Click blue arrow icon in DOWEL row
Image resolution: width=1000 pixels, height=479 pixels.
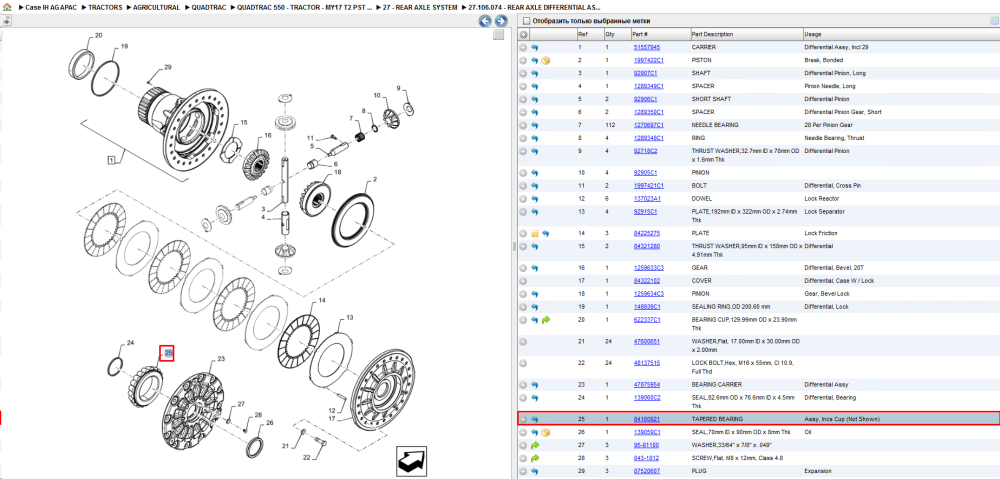pyautogui.click(x=535, y=198)
